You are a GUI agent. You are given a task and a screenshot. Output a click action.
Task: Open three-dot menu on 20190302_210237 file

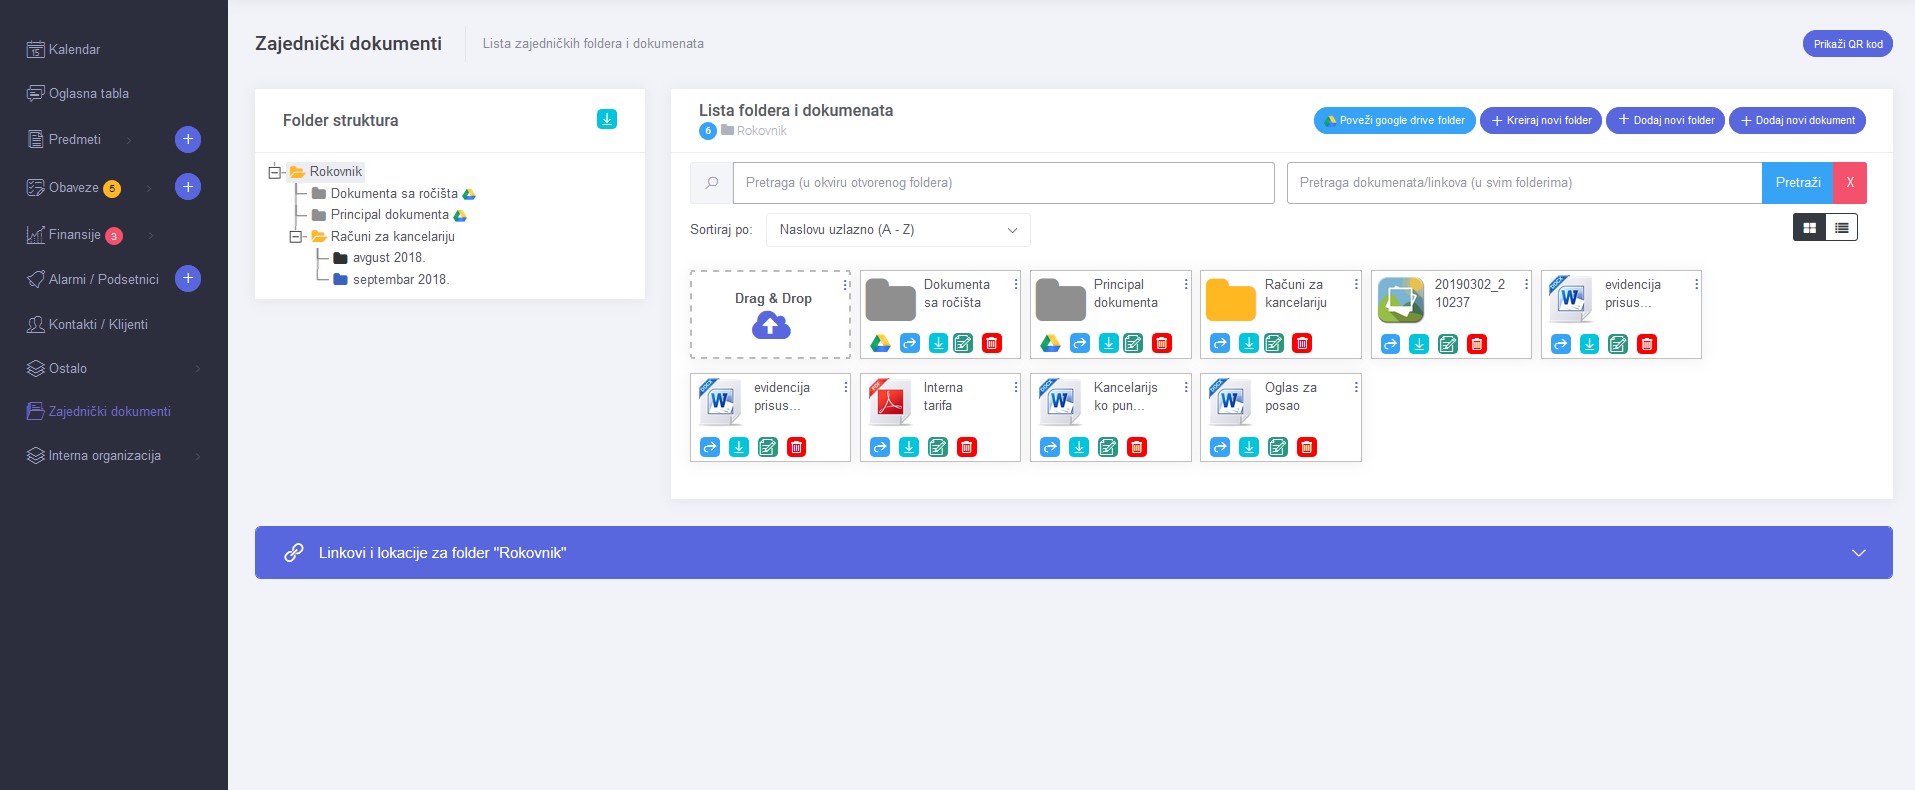tap(1526, 285)
